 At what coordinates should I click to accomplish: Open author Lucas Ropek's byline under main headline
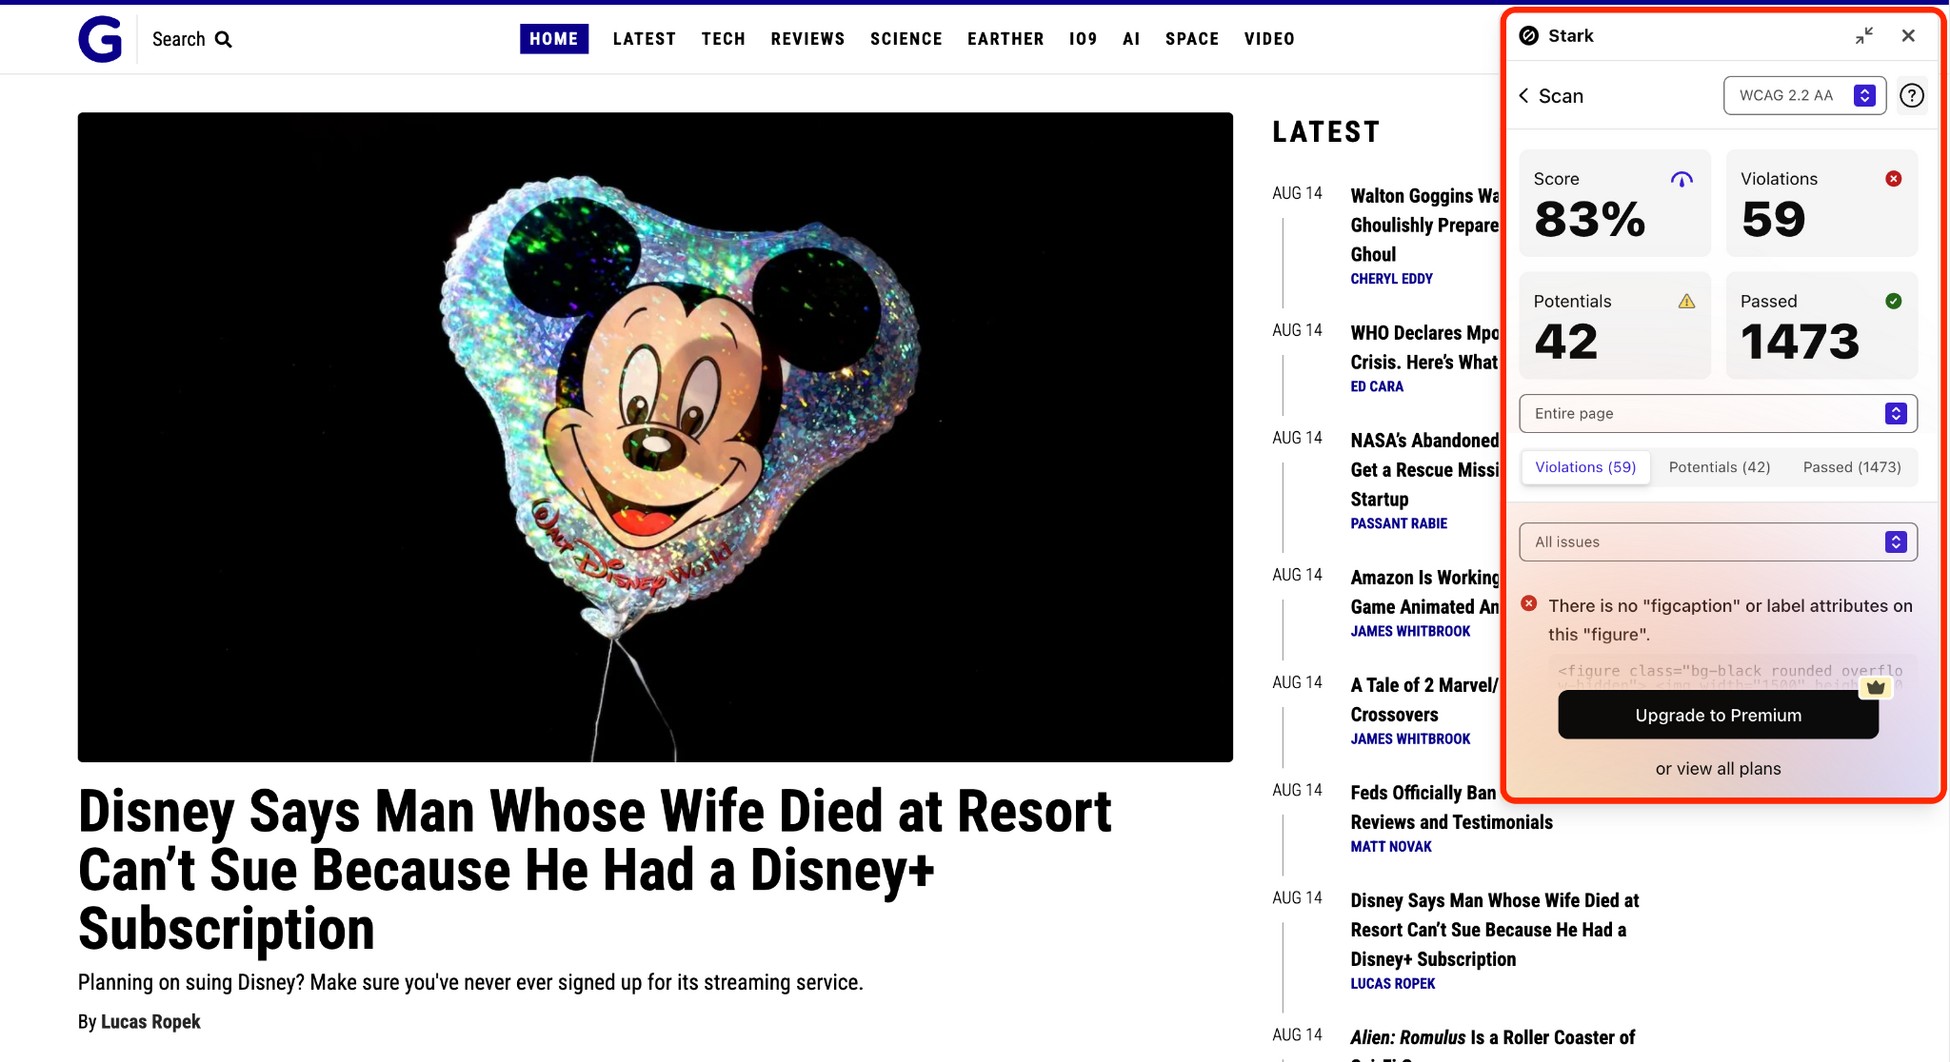[151, 1022]
